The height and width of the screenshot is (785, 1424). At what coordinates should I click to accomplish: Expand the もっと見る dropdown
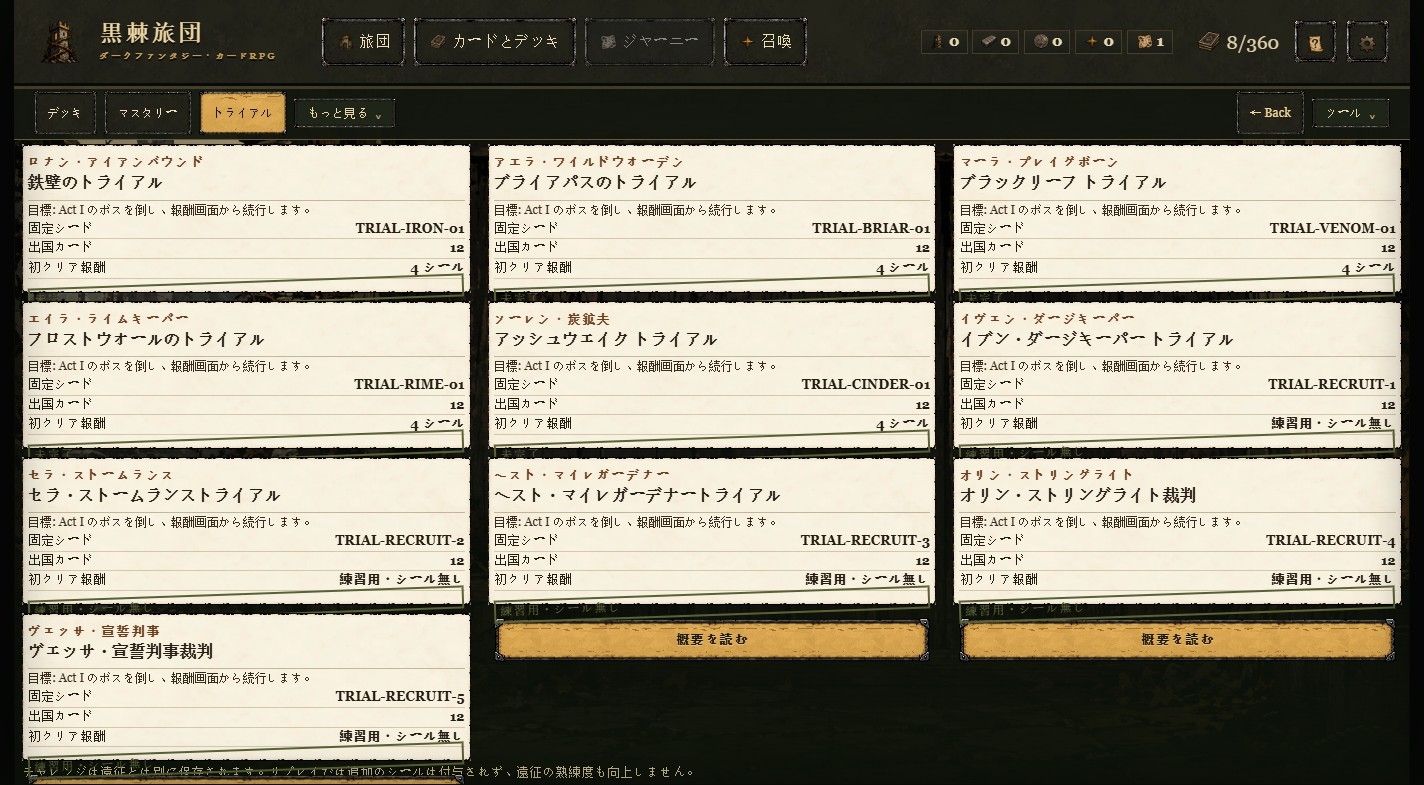click(x=345, y=113)
